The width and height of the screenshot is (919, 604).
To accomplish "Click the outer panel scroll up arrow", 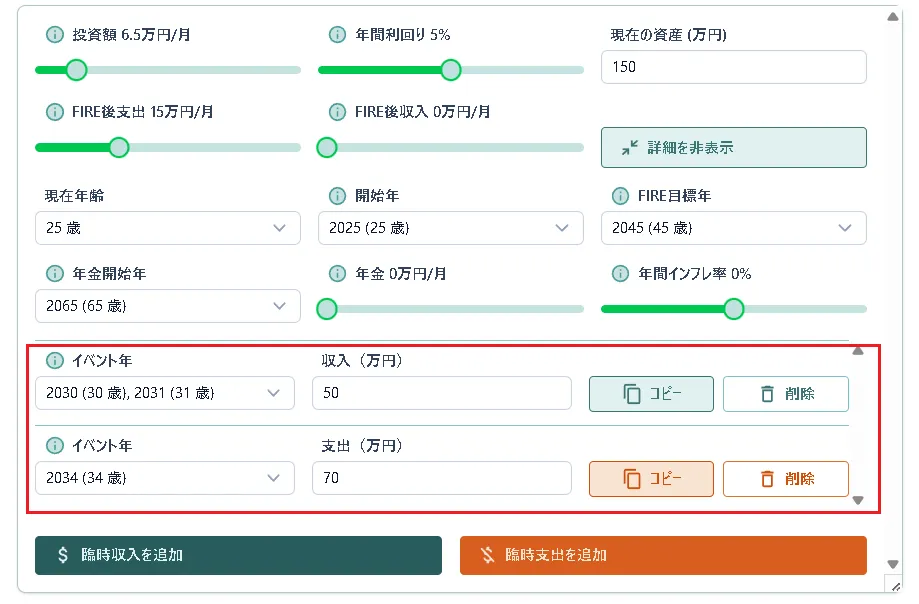I will coord(893,17).
